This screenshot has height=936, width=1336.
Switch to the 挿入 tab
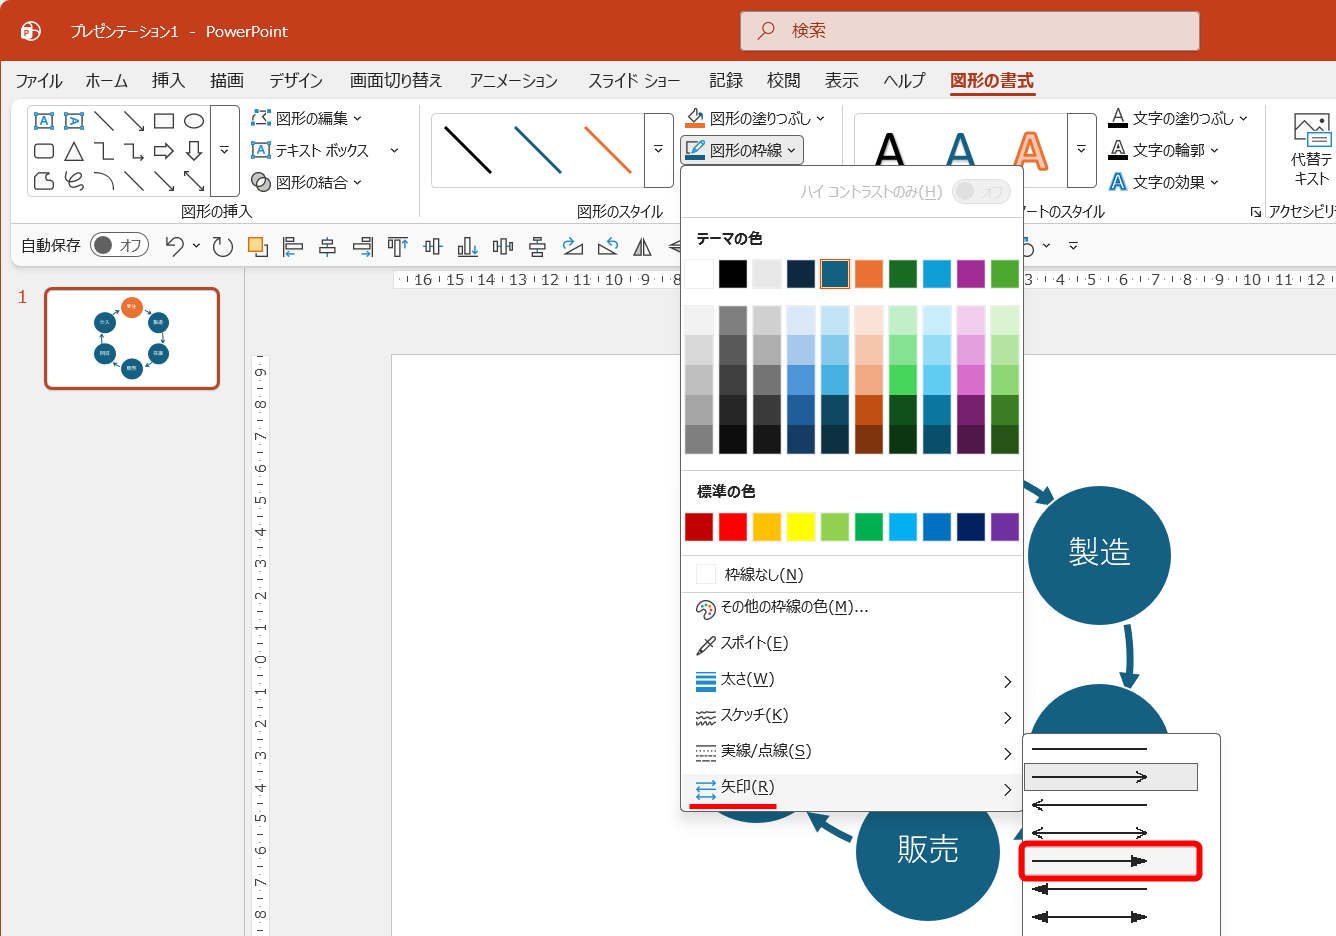[168, 81]
